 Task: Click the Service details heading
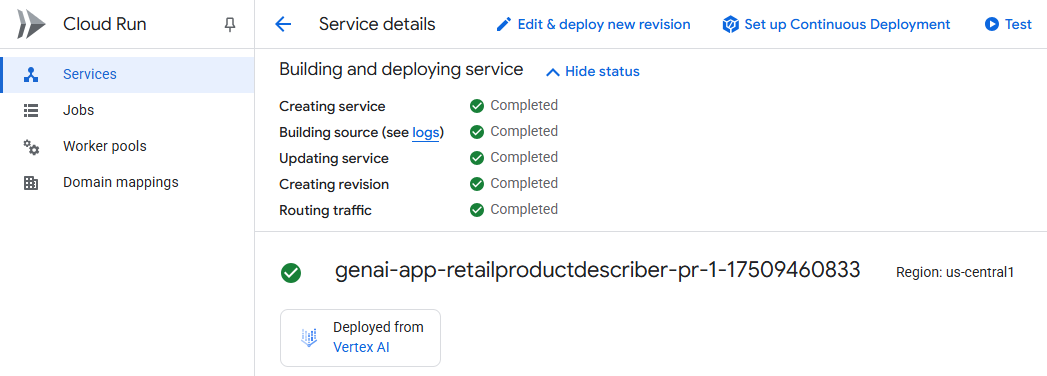[377, 25]
